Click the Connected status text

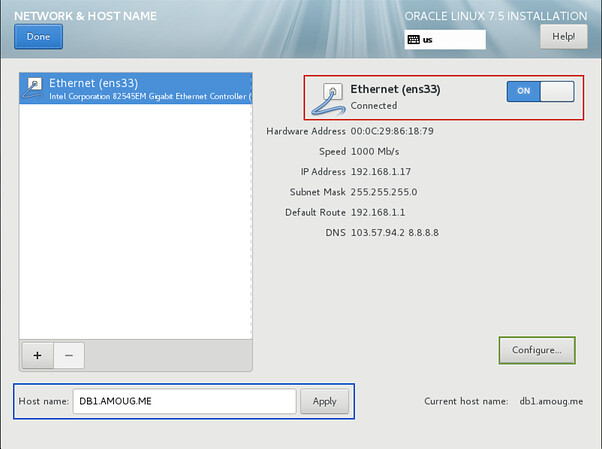[x=374, y=106]
